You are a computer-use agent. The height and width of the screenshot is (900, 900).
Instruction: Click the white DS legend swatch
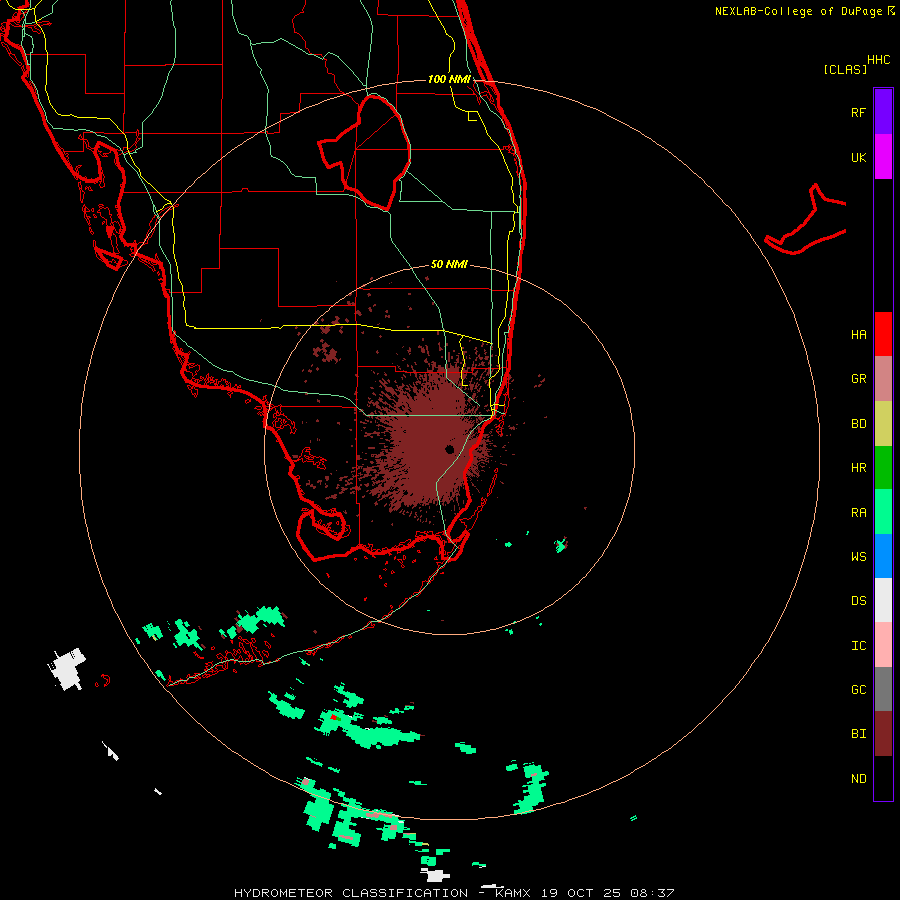(883, 600)
